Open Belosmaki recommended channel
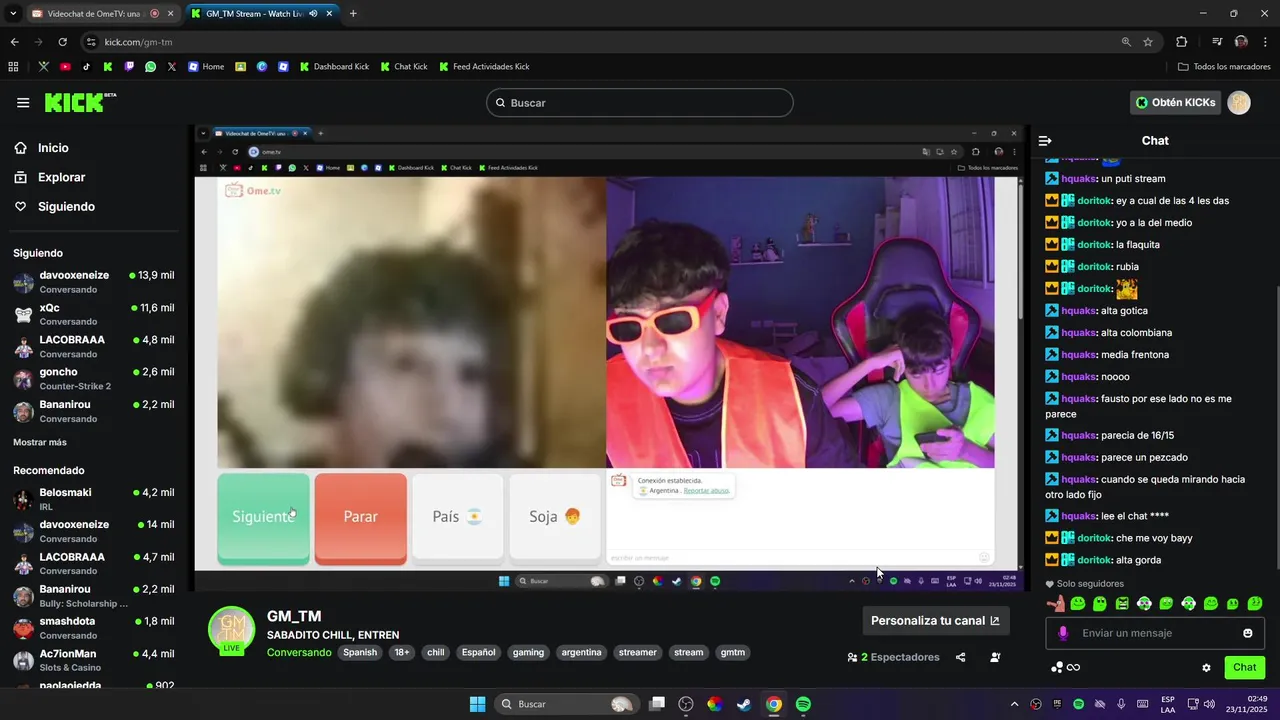The width and height of the screenshot is (1280, 720). tap(93, 499)
